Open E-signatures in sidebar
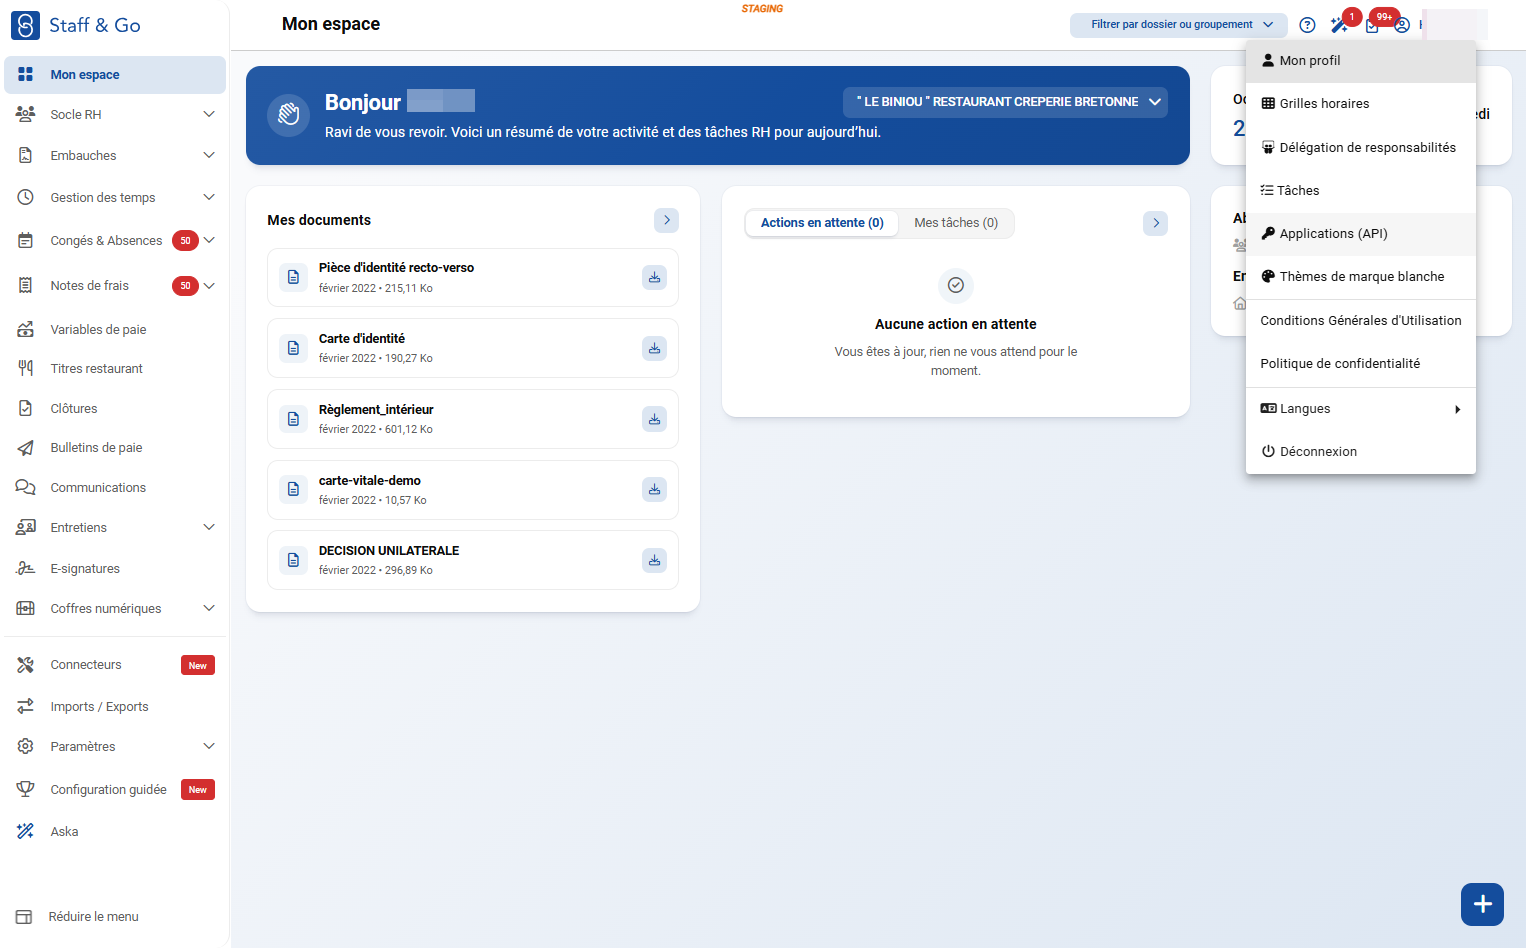The width and height of the screenshot is (1526, 948). tap(115, 569)
